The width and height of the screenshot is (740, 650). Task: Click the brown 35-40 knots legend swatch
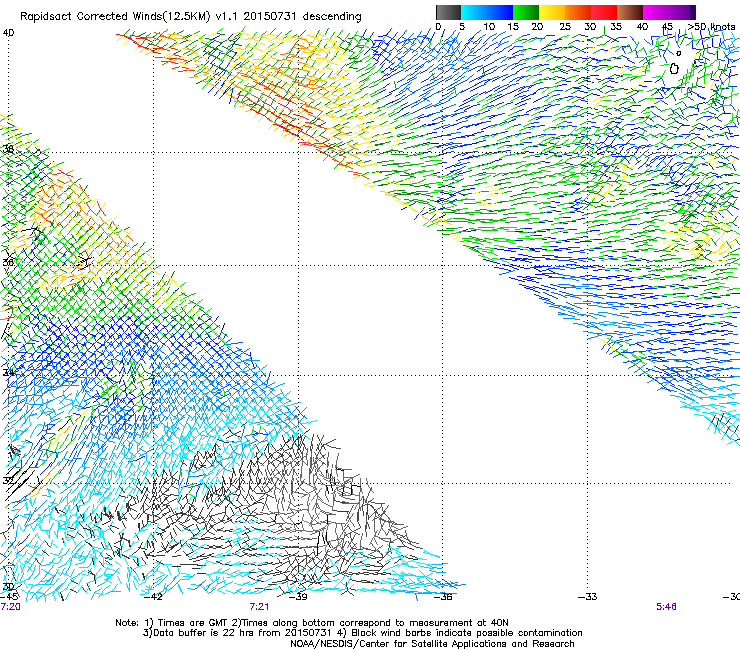[x=630, y=12]
